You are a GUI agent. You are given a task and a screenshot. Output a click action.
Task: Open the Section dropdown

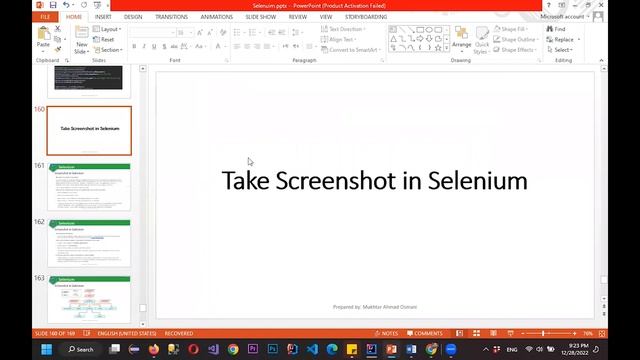[108, 49]
